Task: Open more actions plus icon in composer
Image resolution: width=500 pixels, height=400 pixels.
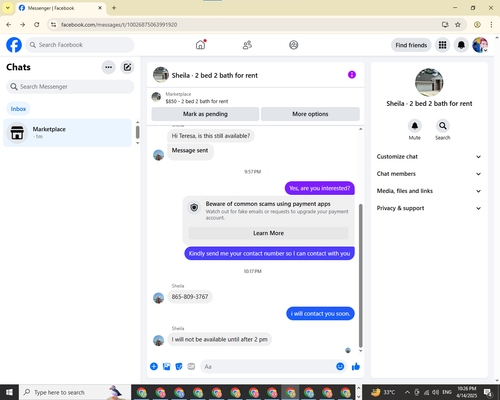Action: pyautogui.click(x=154, y=366)
